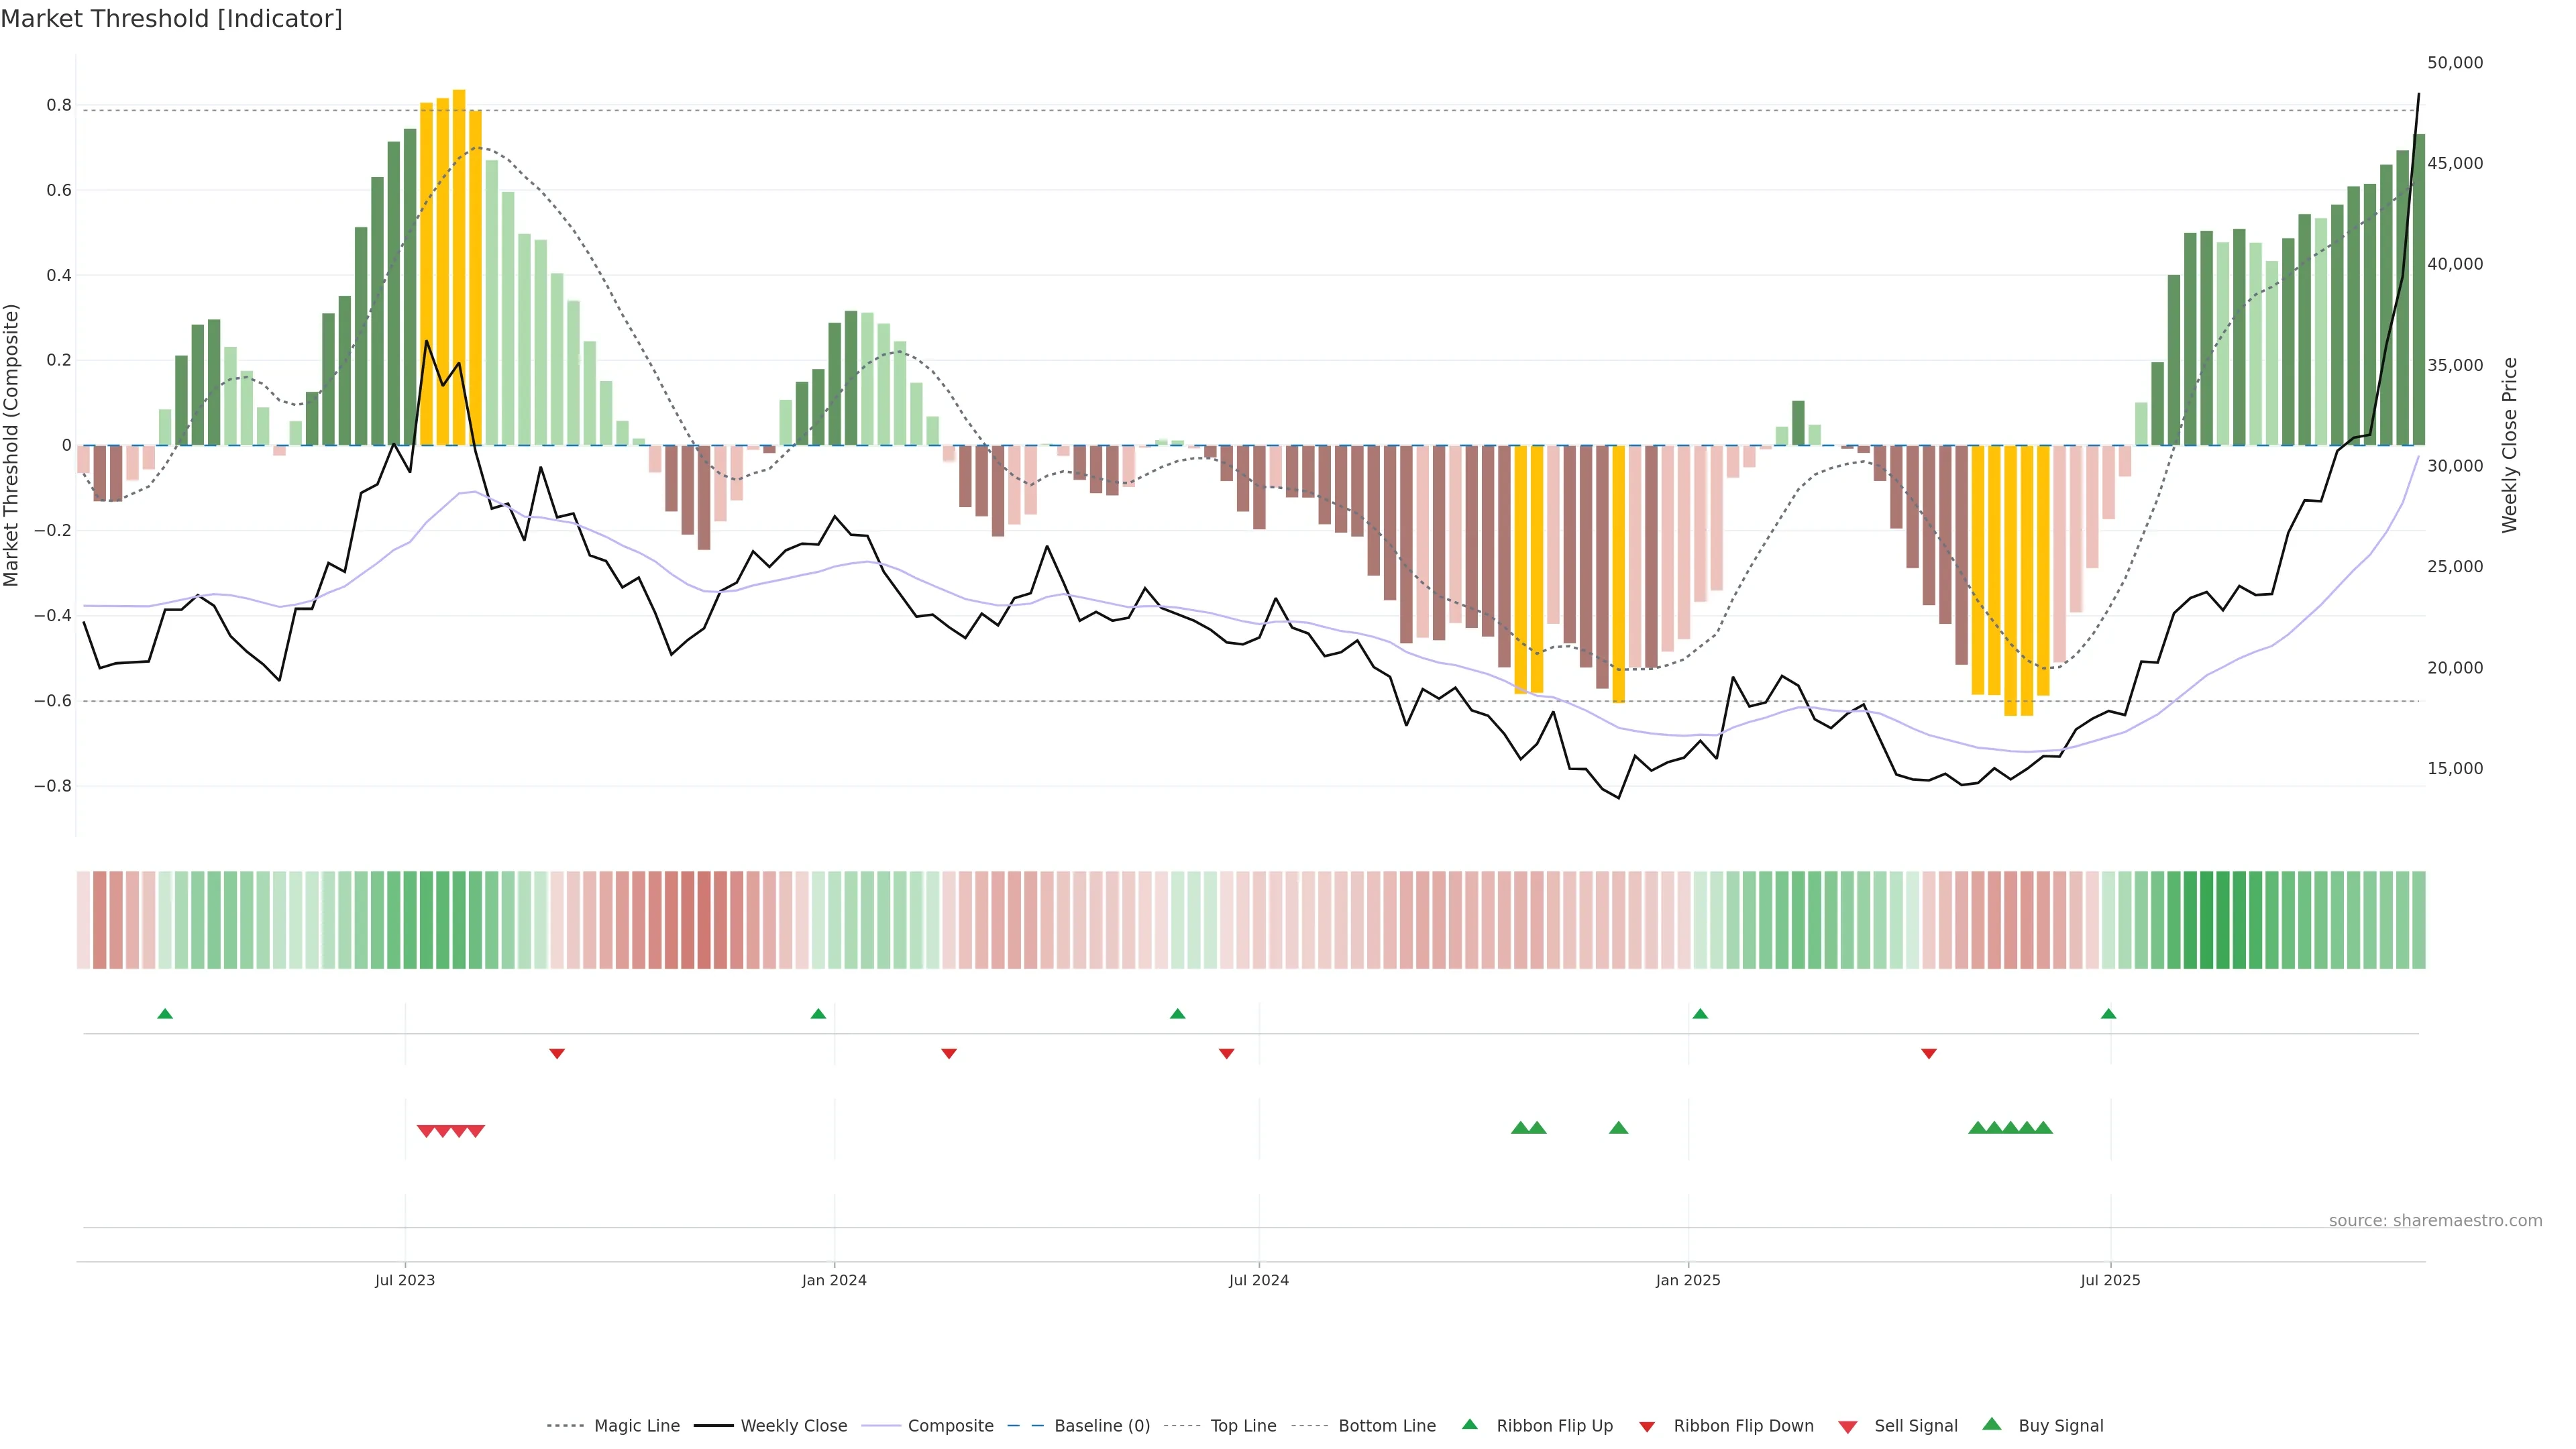This screenshot has height=1449, width=2576.
Task: Click Ribbon Flip Up legend triangle icon
Action: (x=1470, y=1424)
